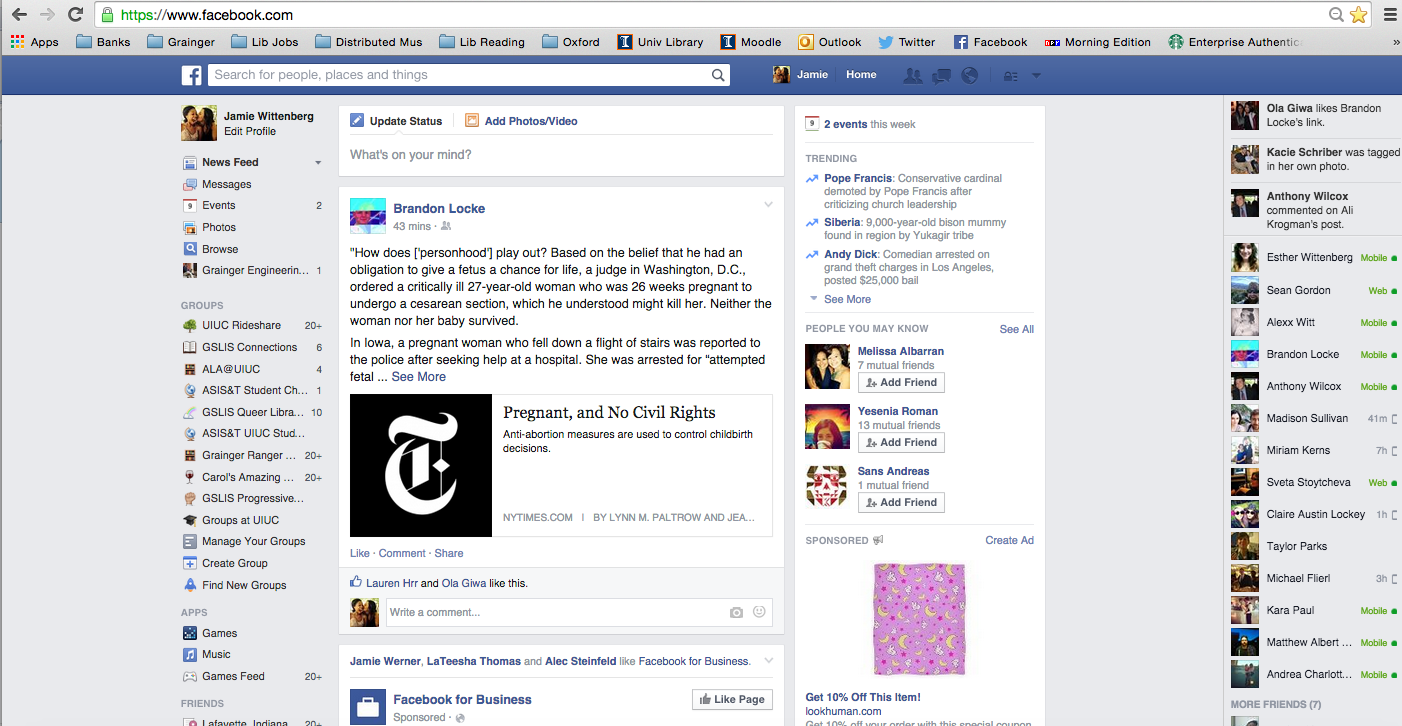The image size is (1402, 726).
Task: Click Chrome bookmark star icon
Action: point(1358,14)
